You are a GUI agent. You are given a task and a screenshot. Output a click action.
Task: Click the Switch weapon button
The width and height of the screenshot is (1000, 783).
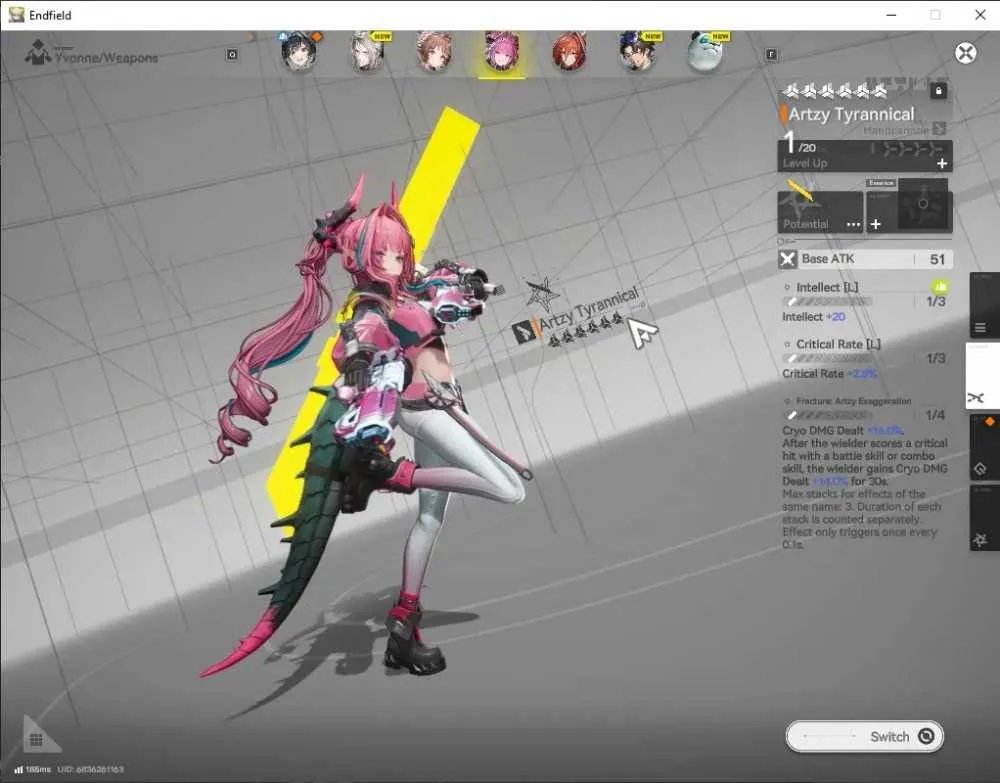(x=864, y=736)
